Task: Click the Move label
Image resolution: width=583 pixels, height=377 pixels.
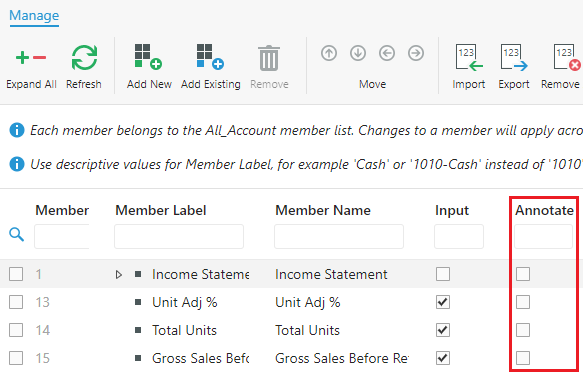Action: click(x=373, y=84)
